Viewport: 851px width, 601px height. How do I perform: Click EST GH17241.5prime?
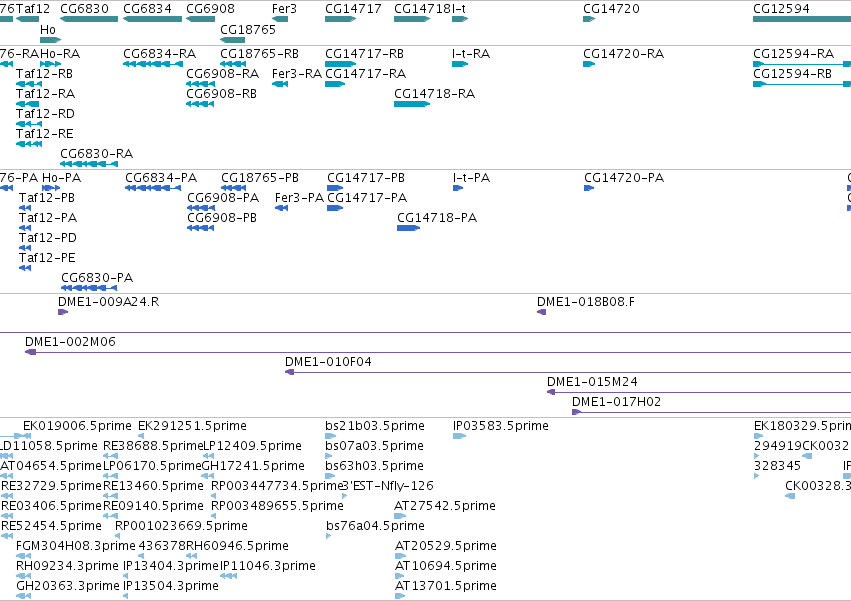tap(253, 466)
